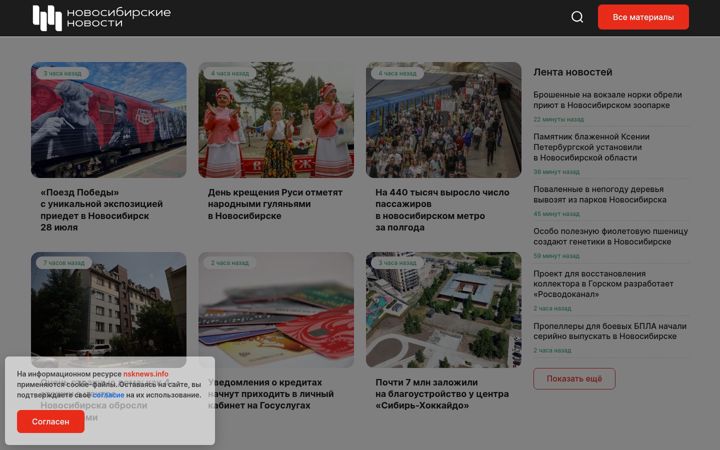Click the 45 минут назад timestamp
This screenshot has width=720, height=450.
pyautogui.click(x=556, y=214)
